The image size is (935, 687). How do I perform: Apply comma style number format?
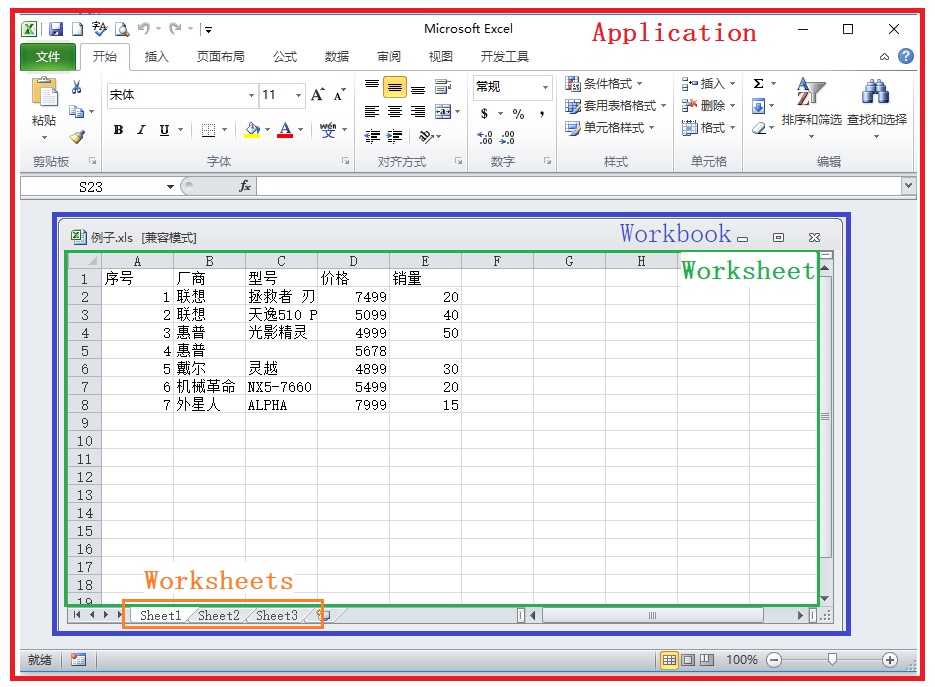pyautogui.click(x=541, y=113)
